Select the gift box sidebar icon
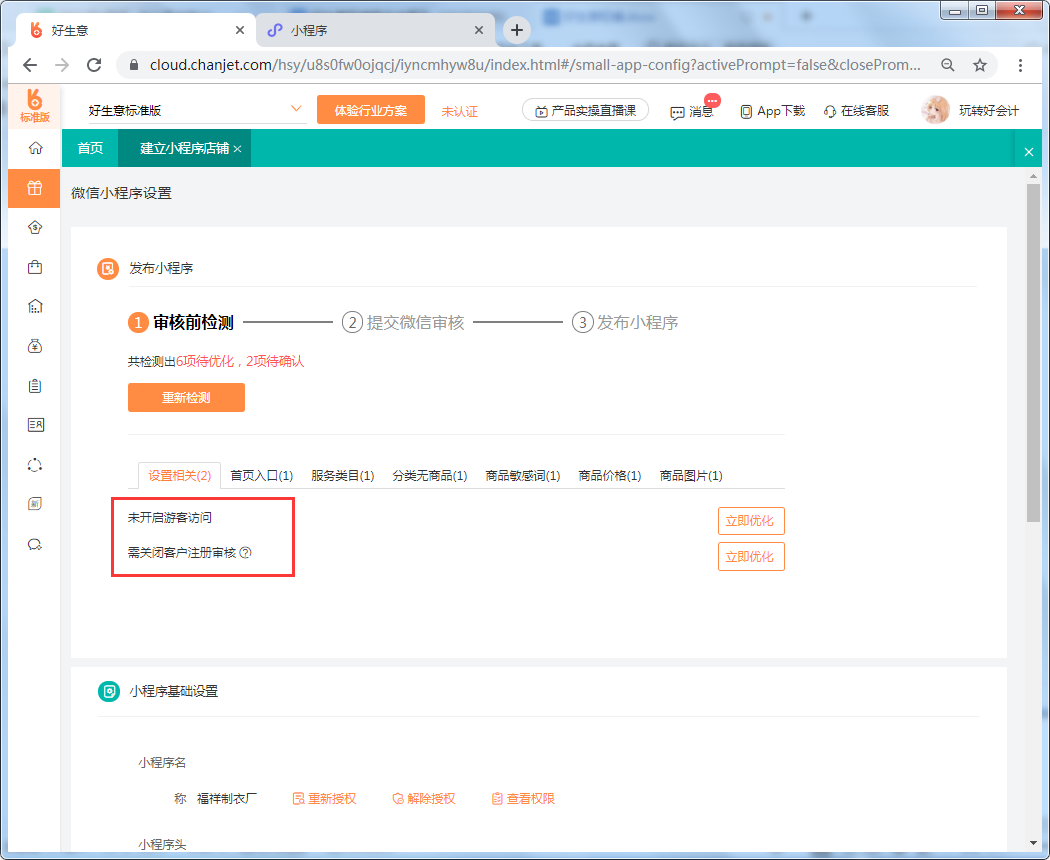Screen dimensions: 1050x860 click(35, 188)
